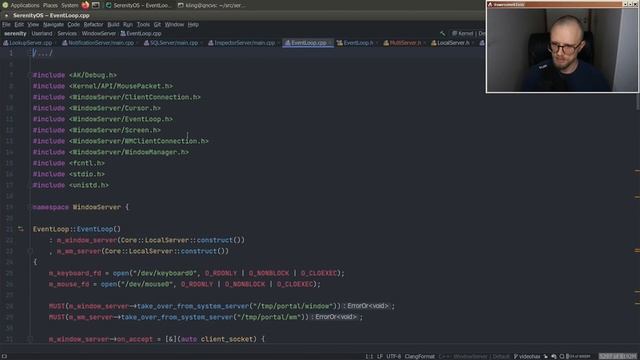Open the Run menu
The width and height of the screenshot is (640, 360).
tap(128, 24)
